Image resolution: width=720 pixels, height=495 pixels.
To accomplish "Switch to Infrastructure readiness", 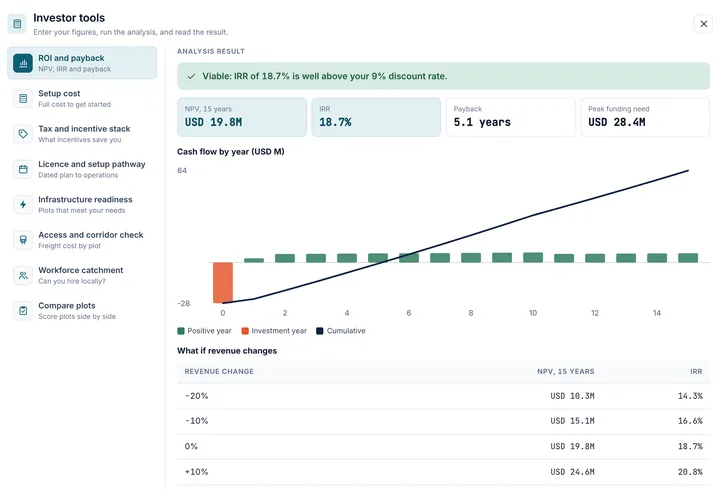I will pyautogui.click(x=82, y=204).
